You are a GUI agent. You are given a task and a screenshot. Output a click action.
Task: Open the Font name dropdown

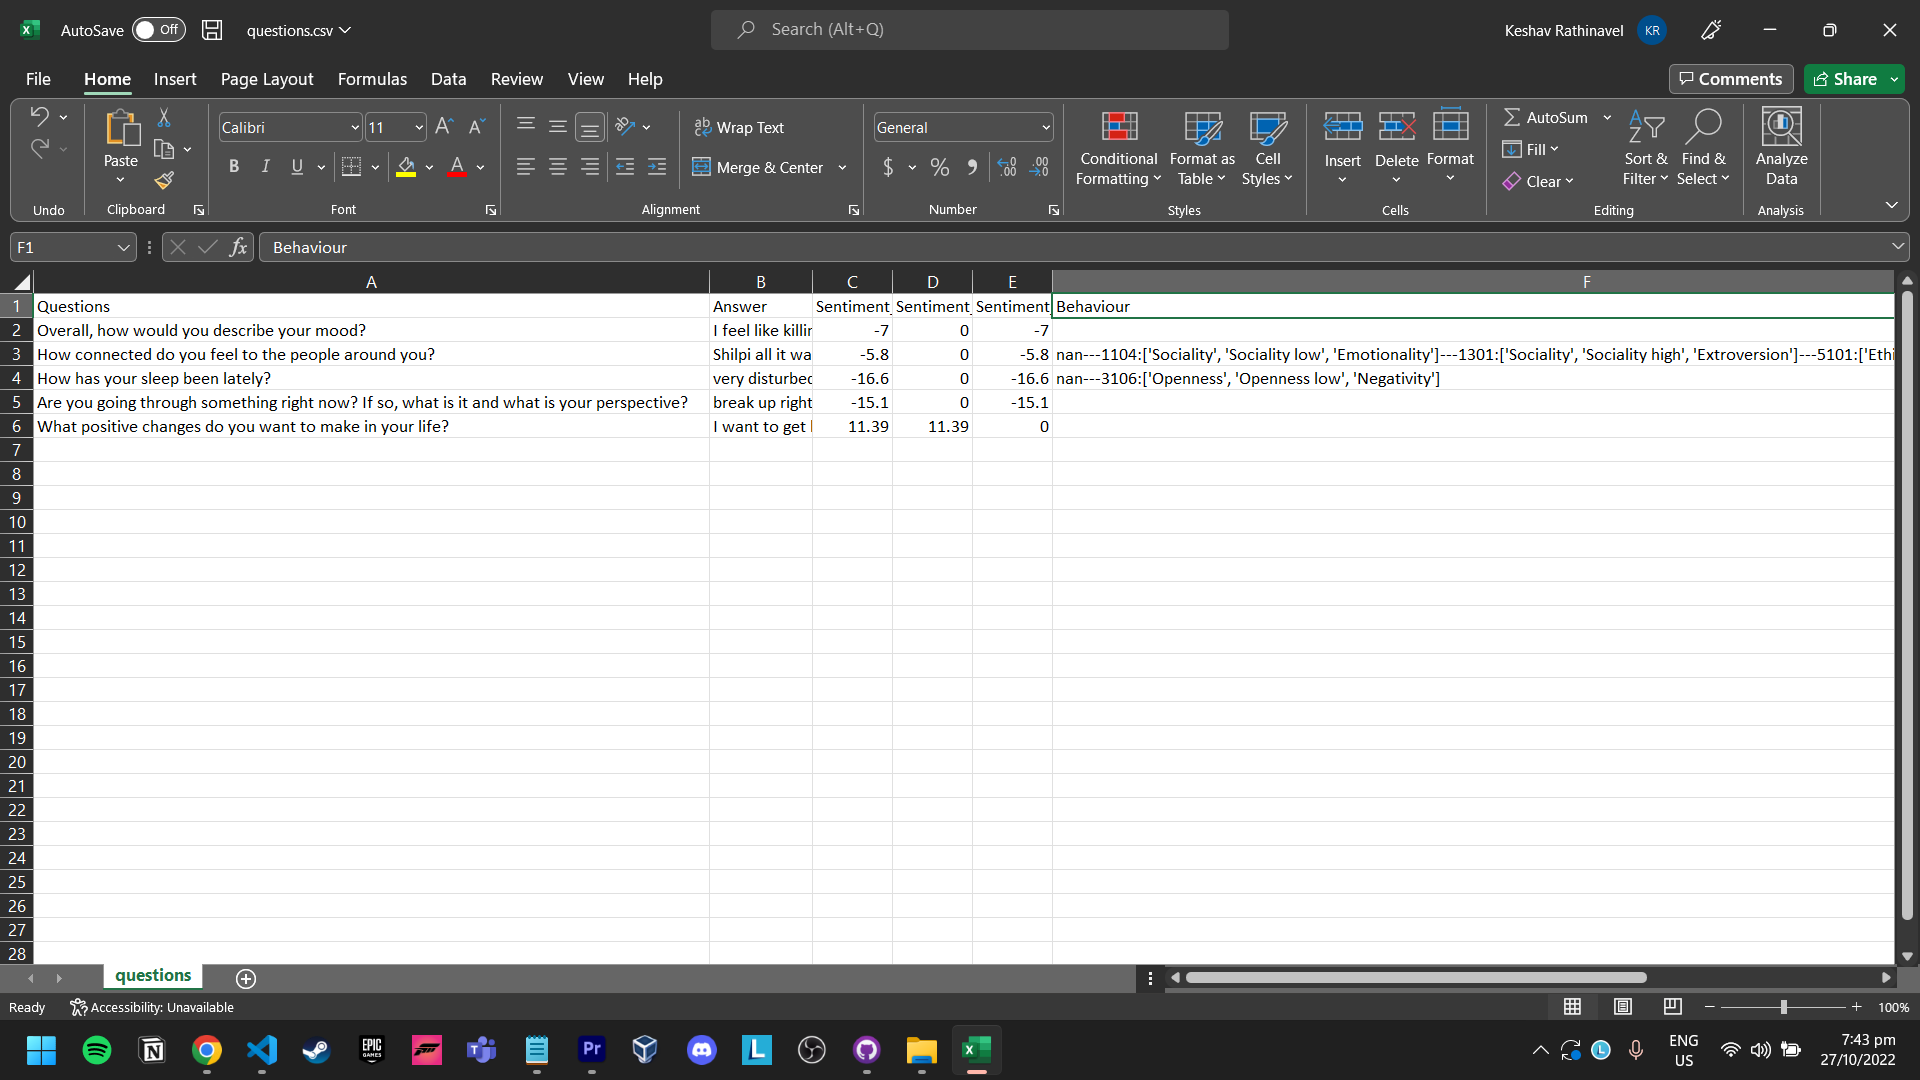coord(354,128)
